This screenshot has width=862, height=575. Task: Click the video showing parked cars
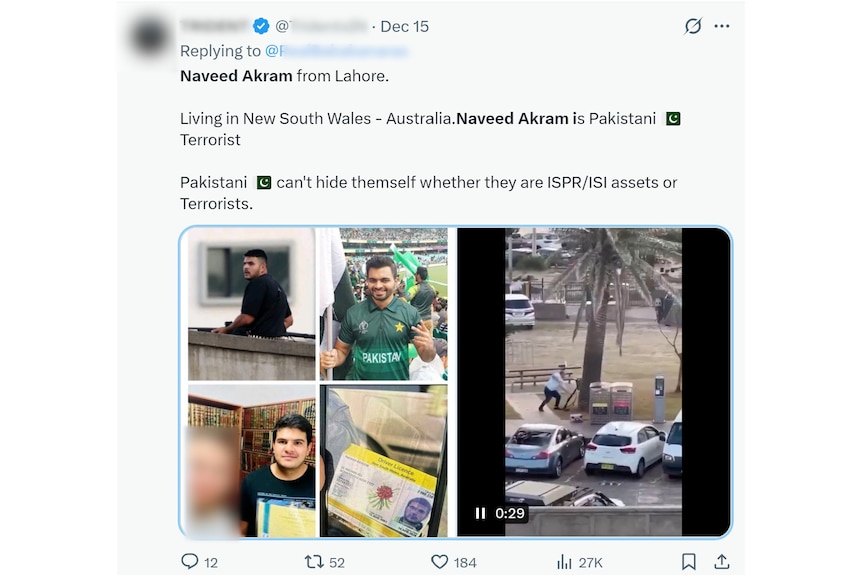pyautogui.click(x=594, y=382)
